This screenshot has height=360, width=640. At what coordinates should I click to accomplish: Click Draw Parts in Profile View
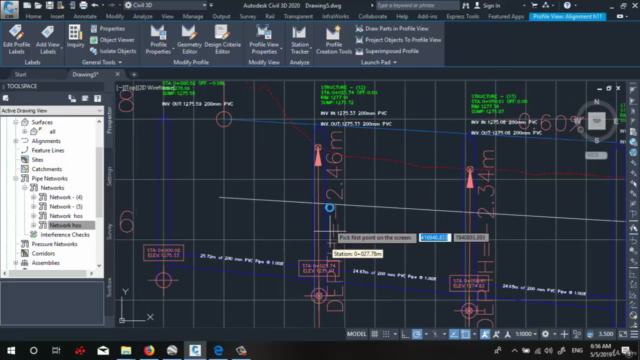tap(392, 29)
